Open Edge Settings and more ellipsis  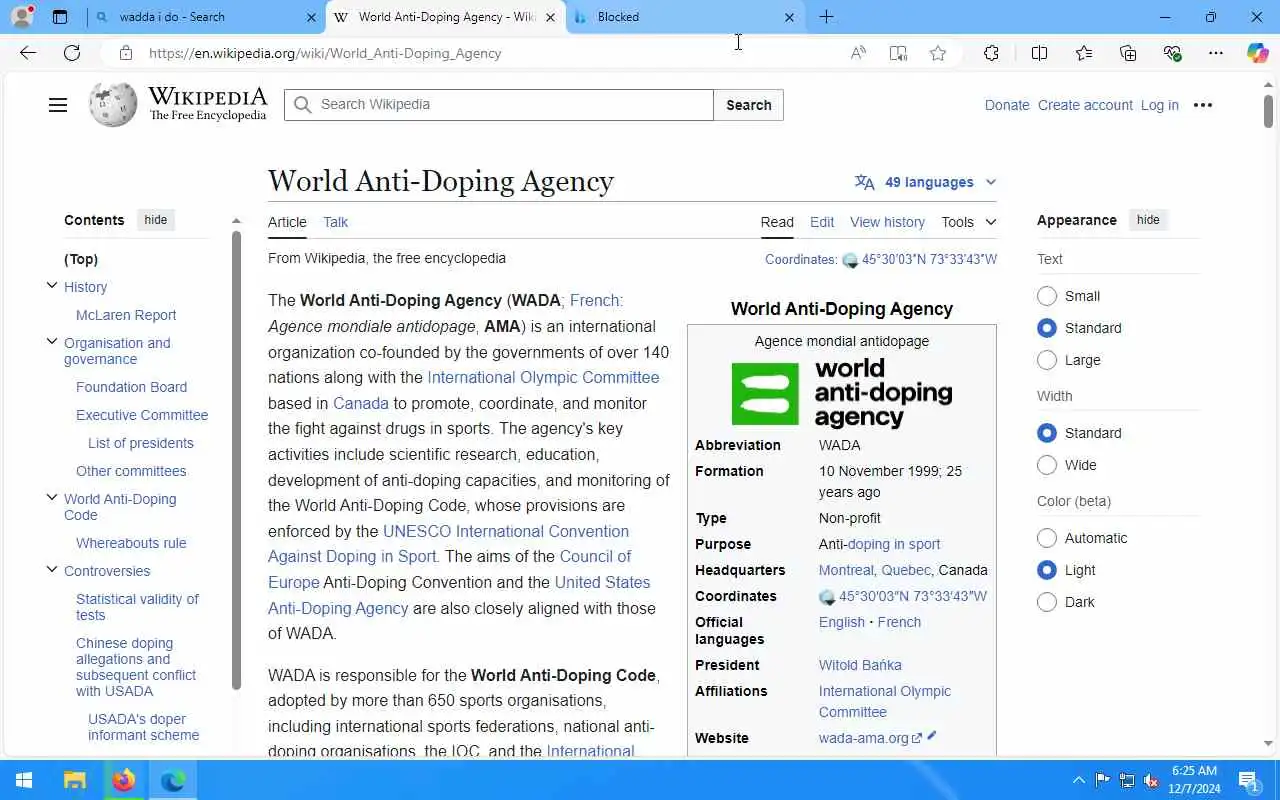[x=1216, y=53]
